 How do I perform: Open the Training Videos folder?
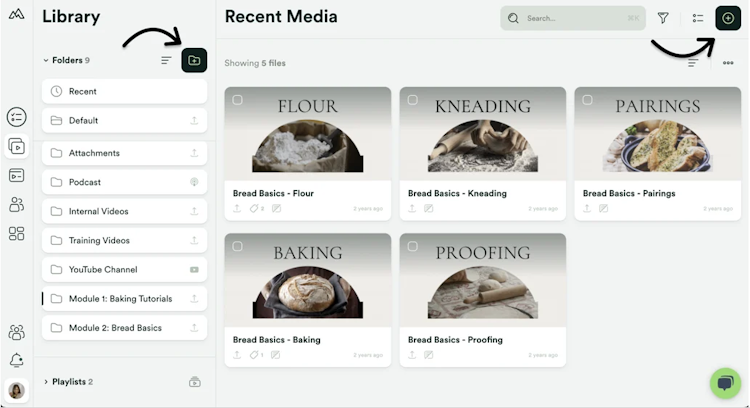click(124, 240)
